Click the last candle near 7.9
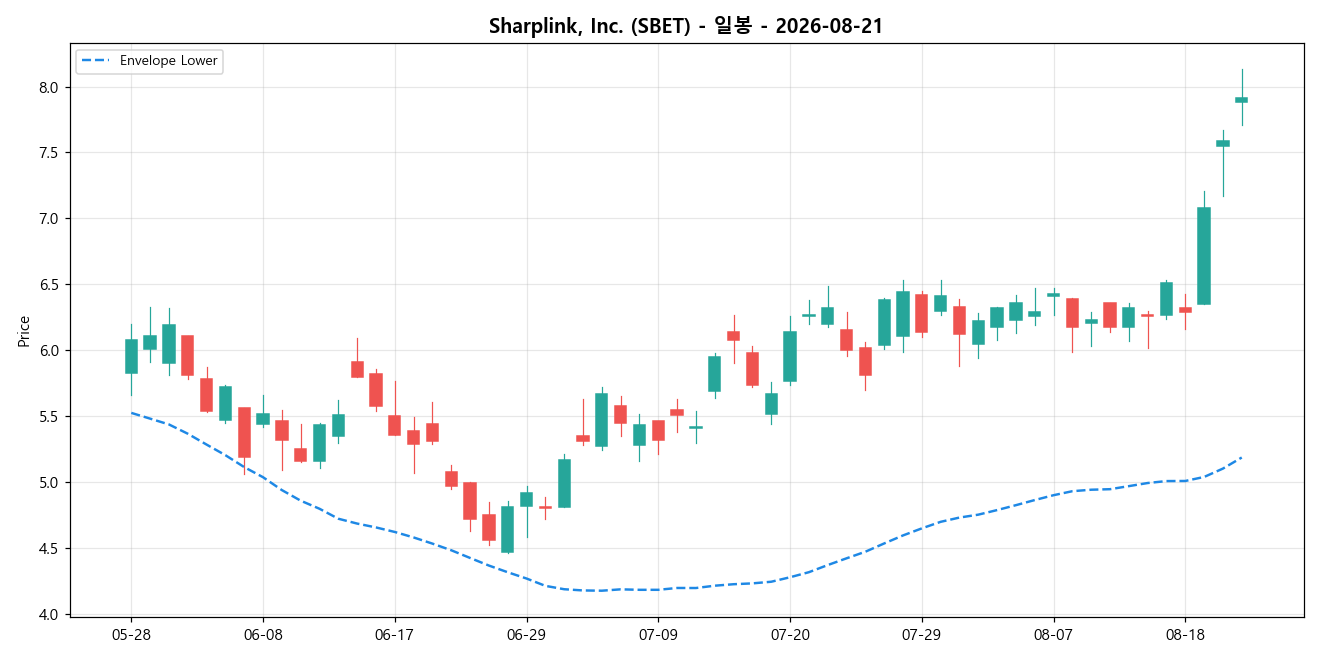Image resolution: width=1320 pixels, height=660 pixels. tap(1241, 100)
